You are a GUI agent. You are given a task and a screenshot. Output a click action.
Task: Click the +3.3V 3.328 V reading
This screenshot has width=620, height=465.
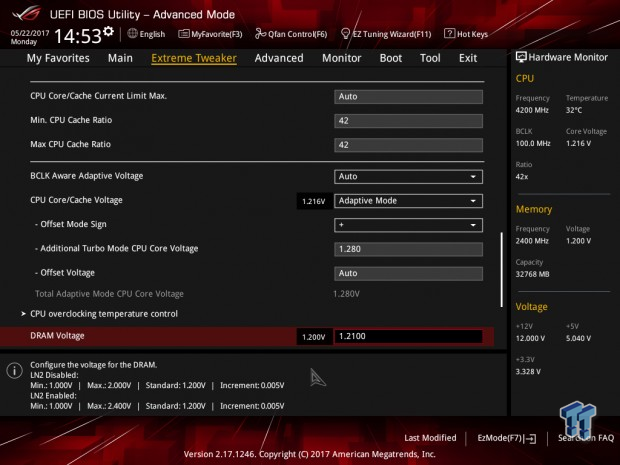pyautogui.click(x=528, y=372)
